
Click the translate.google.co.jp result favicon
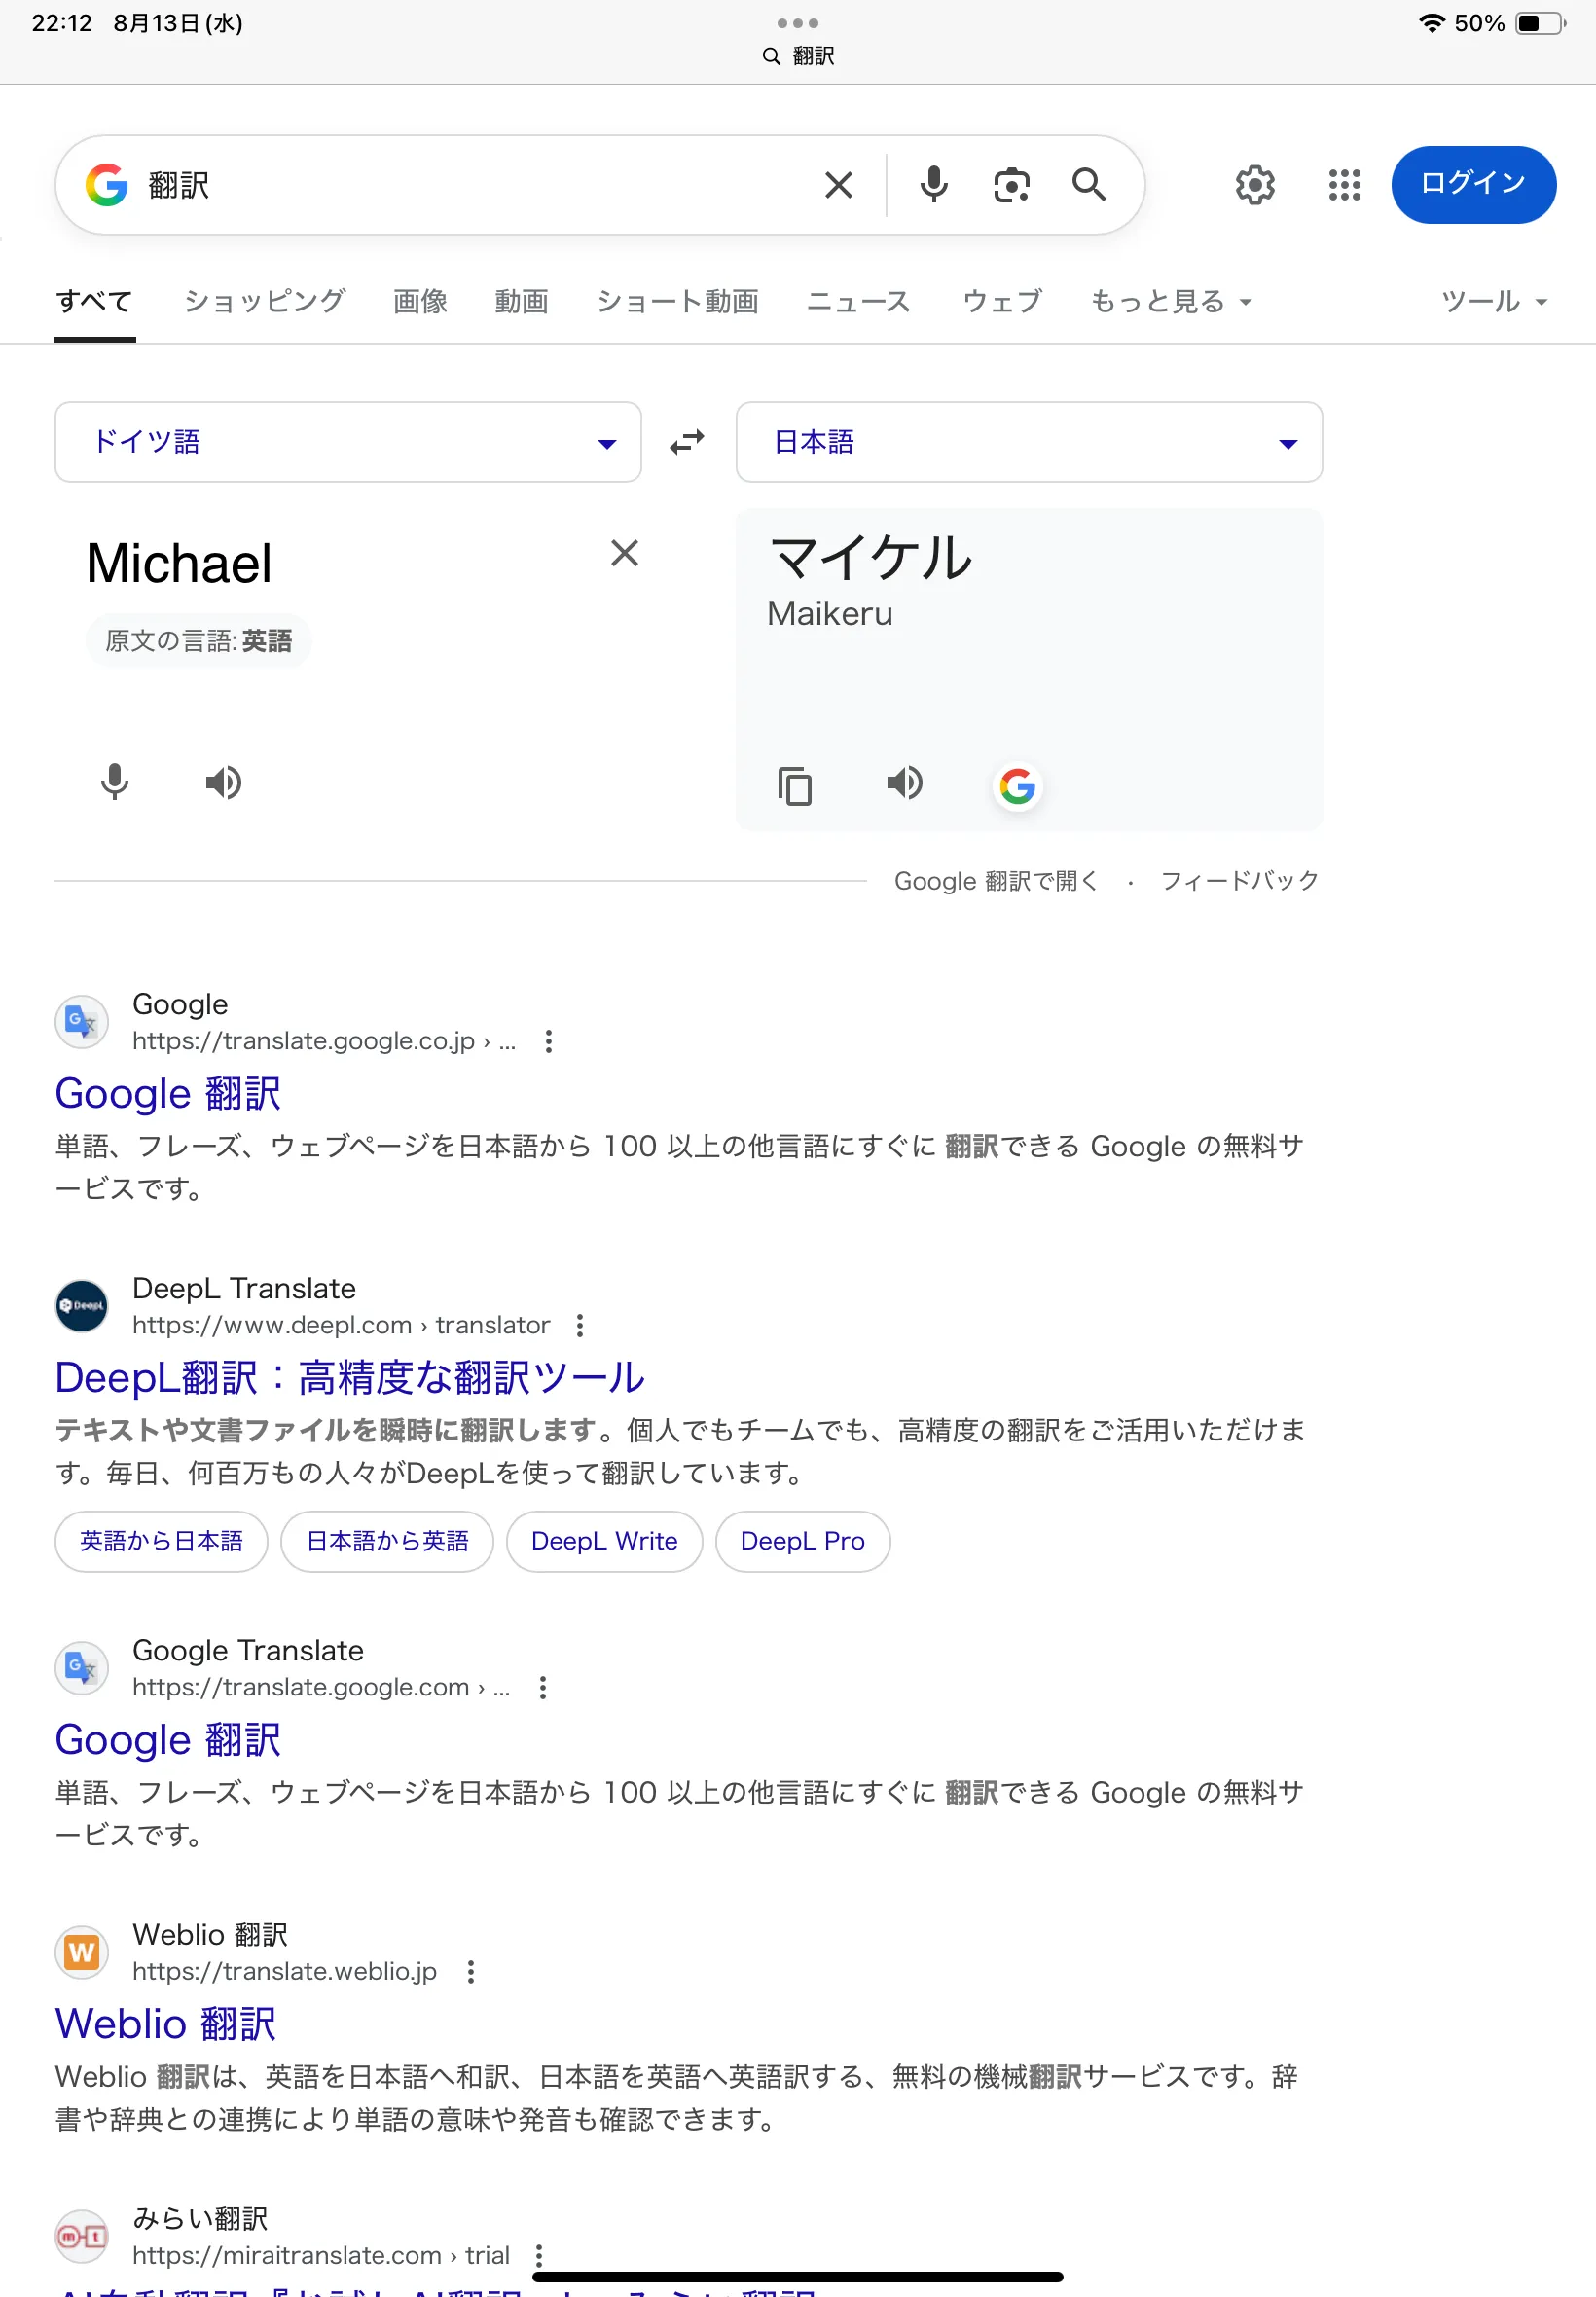click(81, 1022)
